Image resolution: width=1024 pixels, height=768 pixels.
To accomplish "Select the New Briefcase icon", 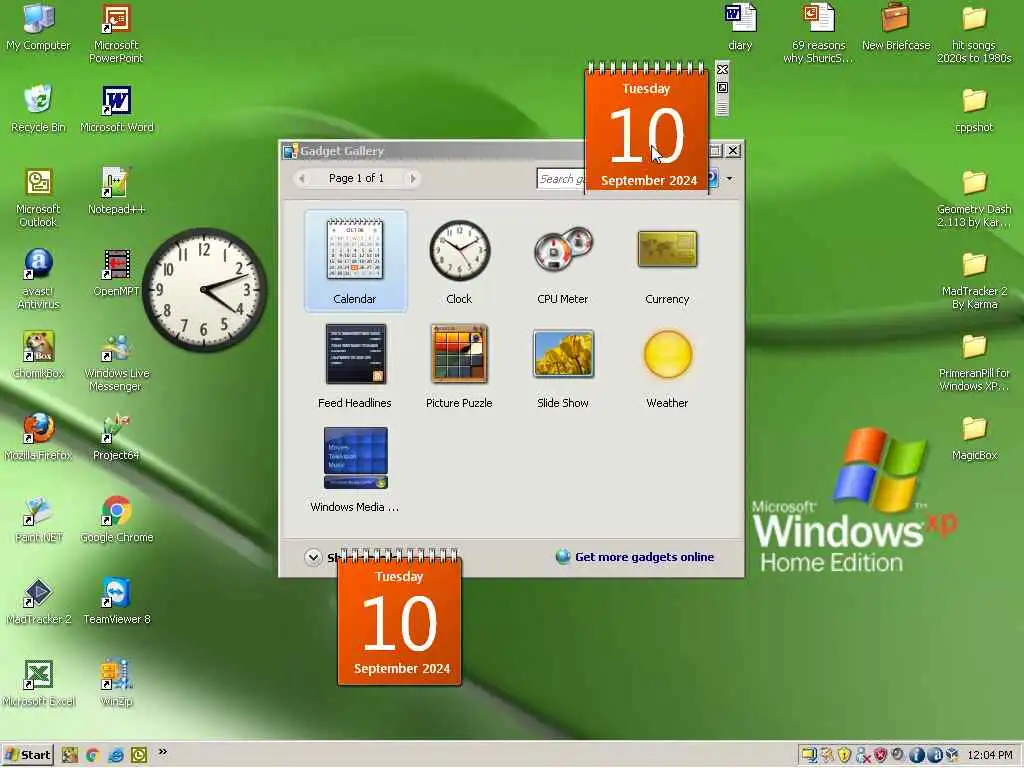I will pos(895,28).
